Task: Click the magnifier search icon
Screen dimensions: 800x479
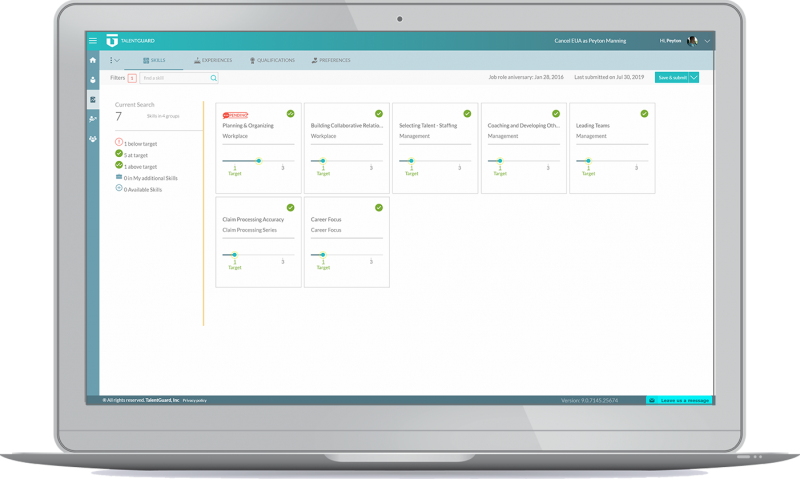Action: tap(214, 78)
